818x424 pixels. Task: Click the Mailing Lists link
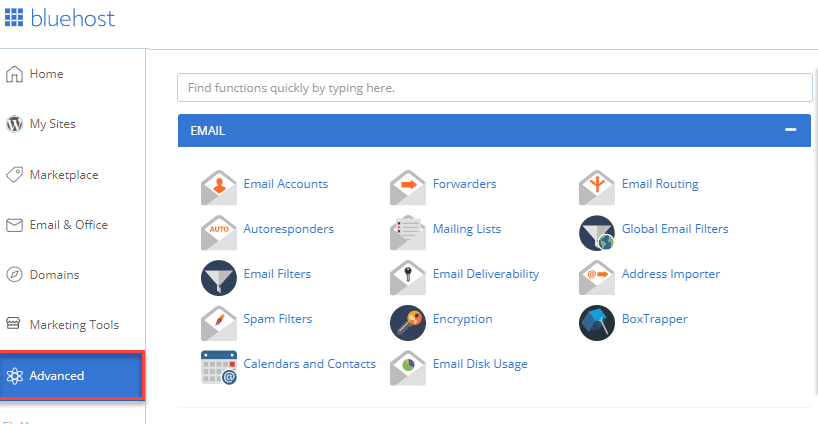467,229
